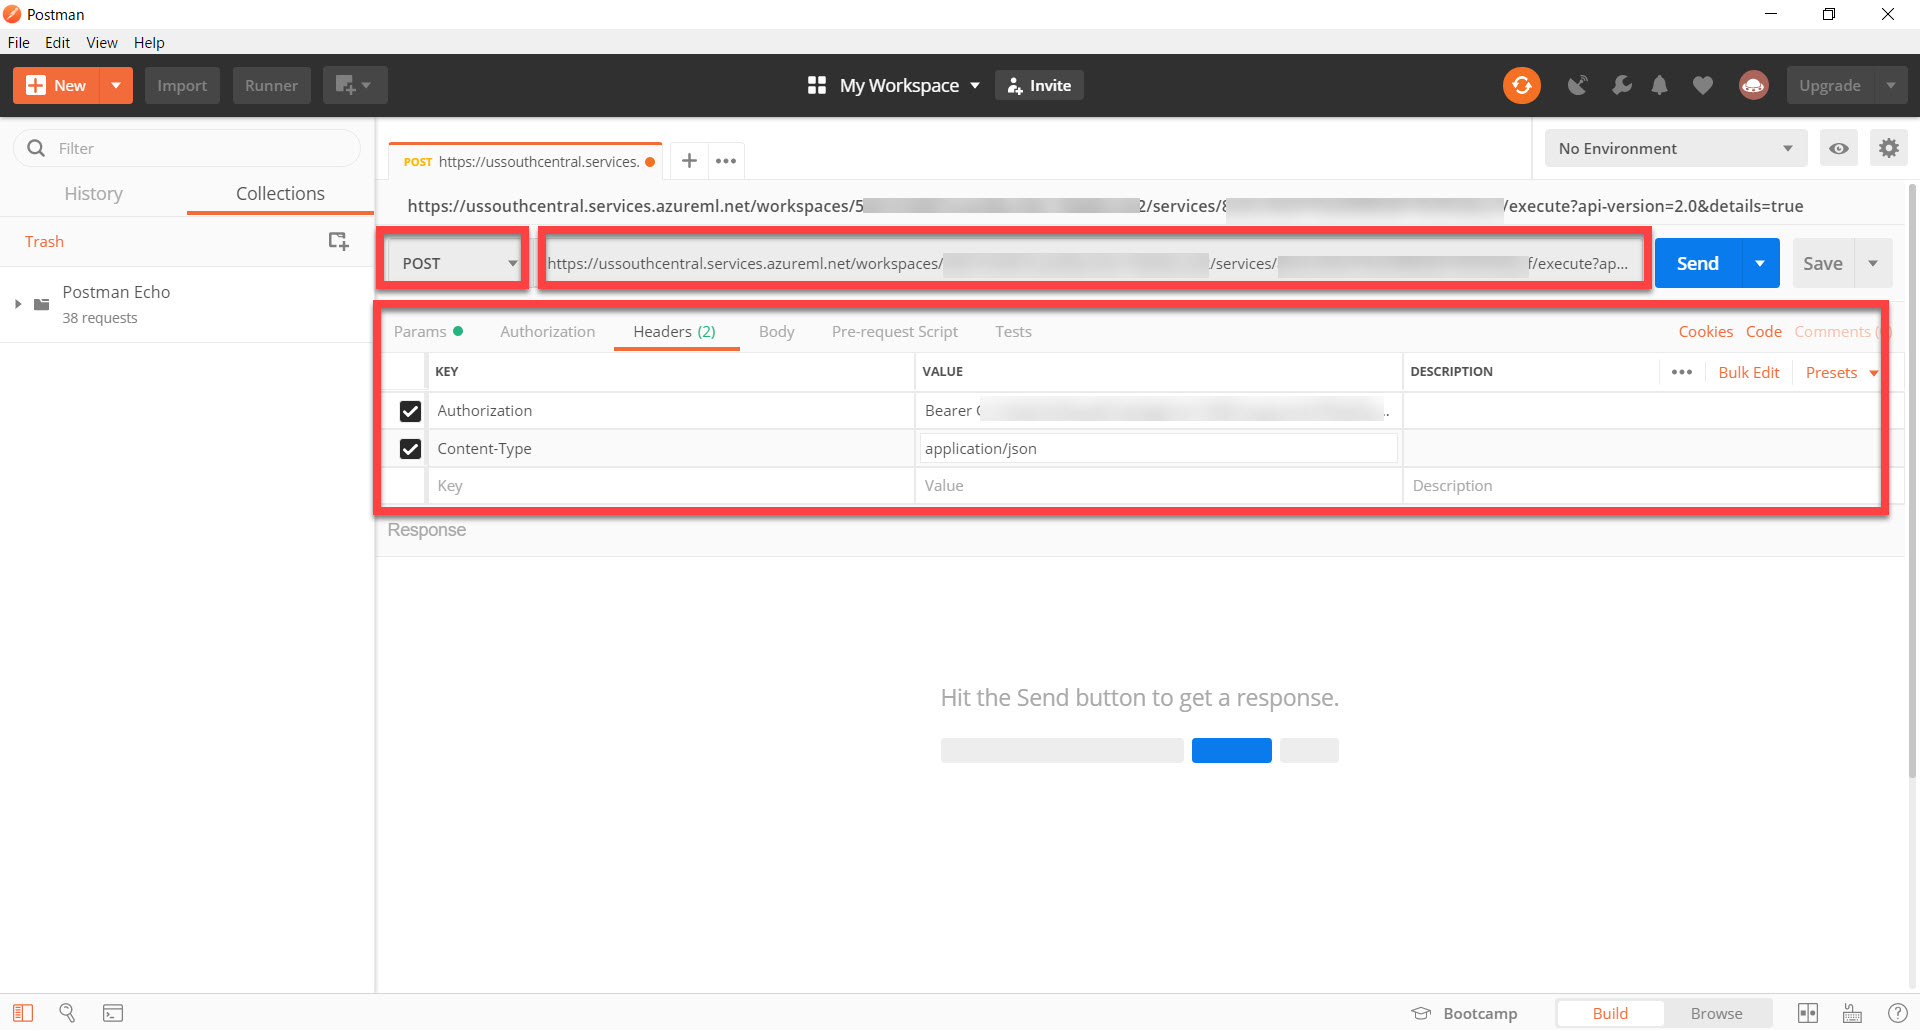Open the header columns ellipsis options
The height and width of the screenshot is (1030, 1920).
pyautogui.click(x=1682, y=372)
